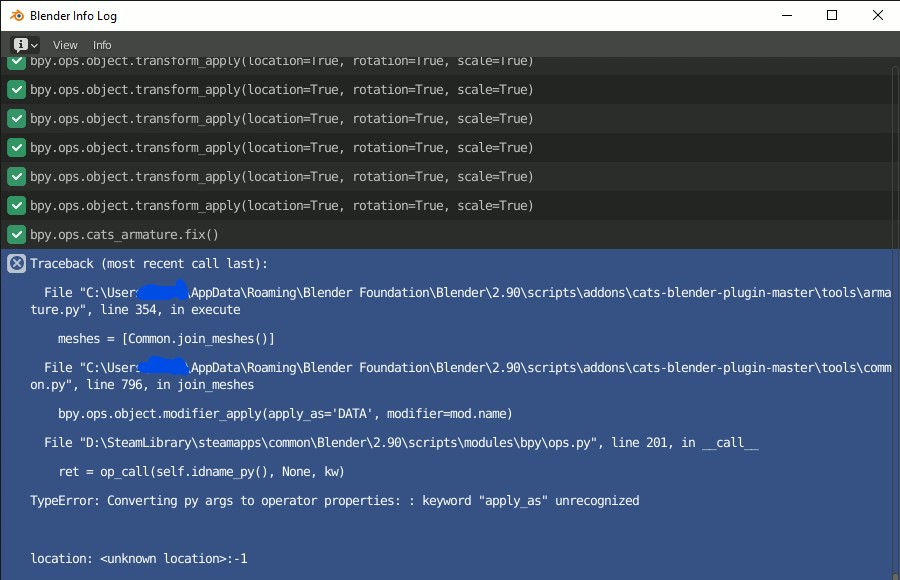Maximize the Blender Info Log window
The height and width of the screenshot is (580, 900).
[x=832, y=16]
